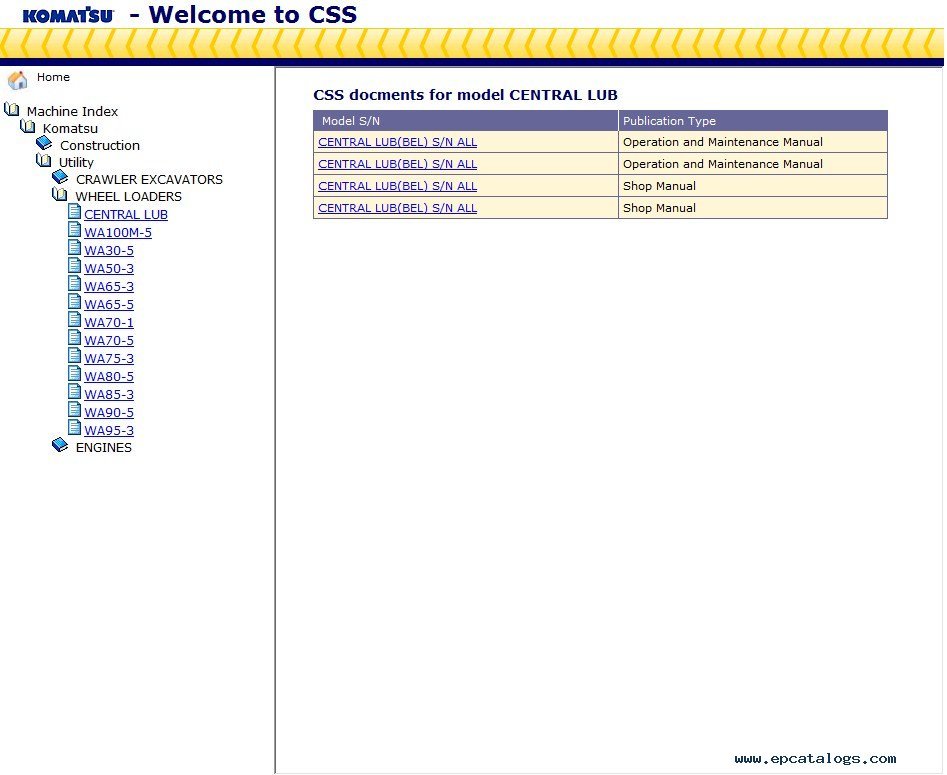Open the WA65-5 model link
The width and height of the screenshot is (947, 775).
[x=109, y=305]
